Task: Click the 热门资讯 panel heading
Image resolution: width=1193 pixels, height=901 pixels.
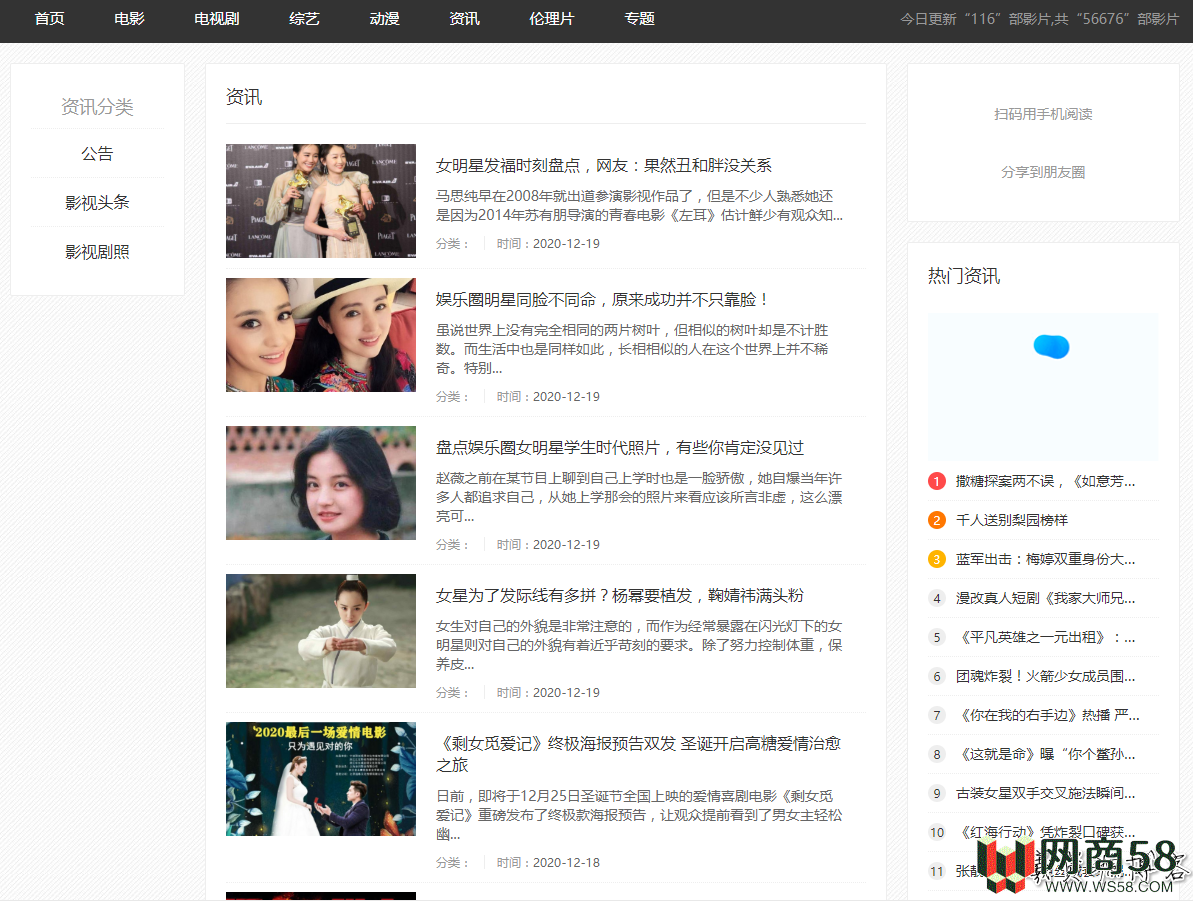Action: [x=964, y=275]
